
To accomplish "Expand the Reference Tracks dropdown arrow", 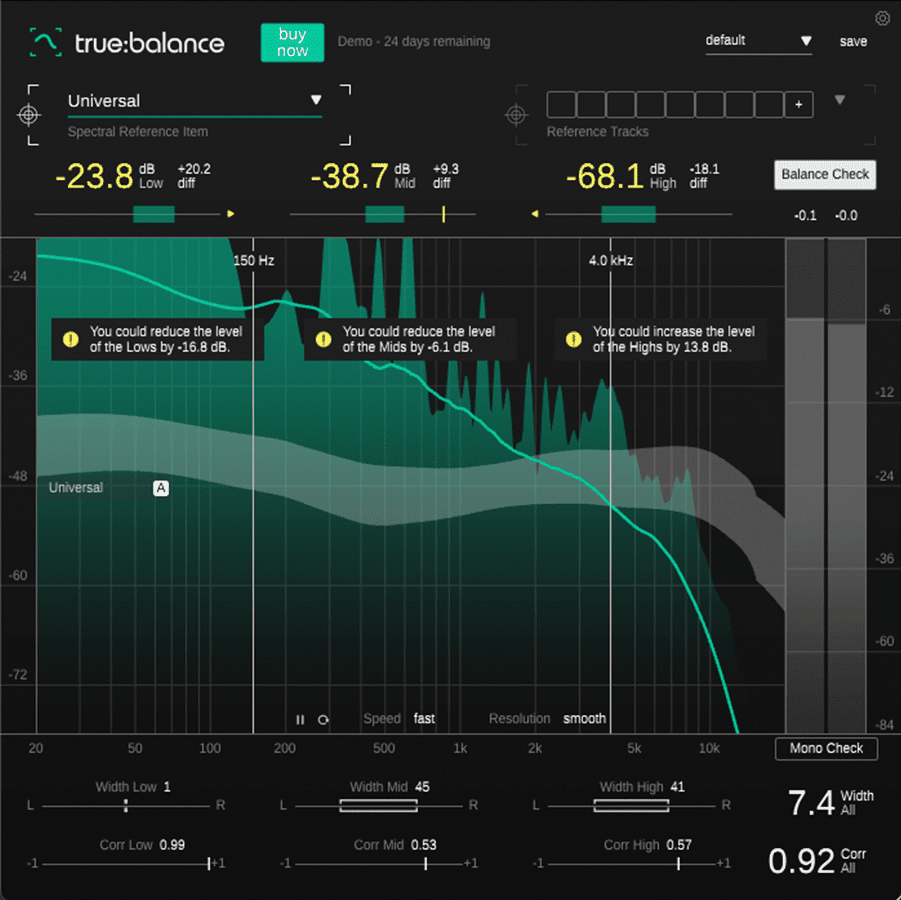I will tap(840, 100).
